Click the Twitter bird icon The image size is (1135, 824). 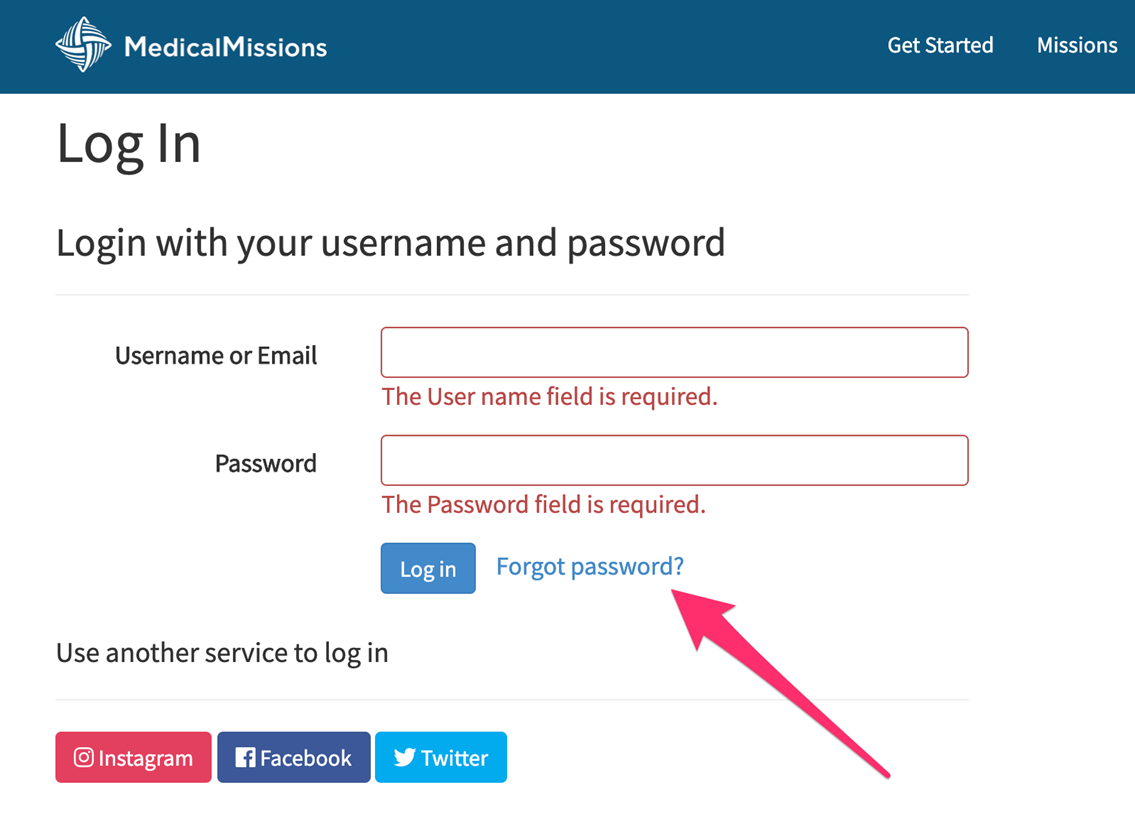(404, 758)
